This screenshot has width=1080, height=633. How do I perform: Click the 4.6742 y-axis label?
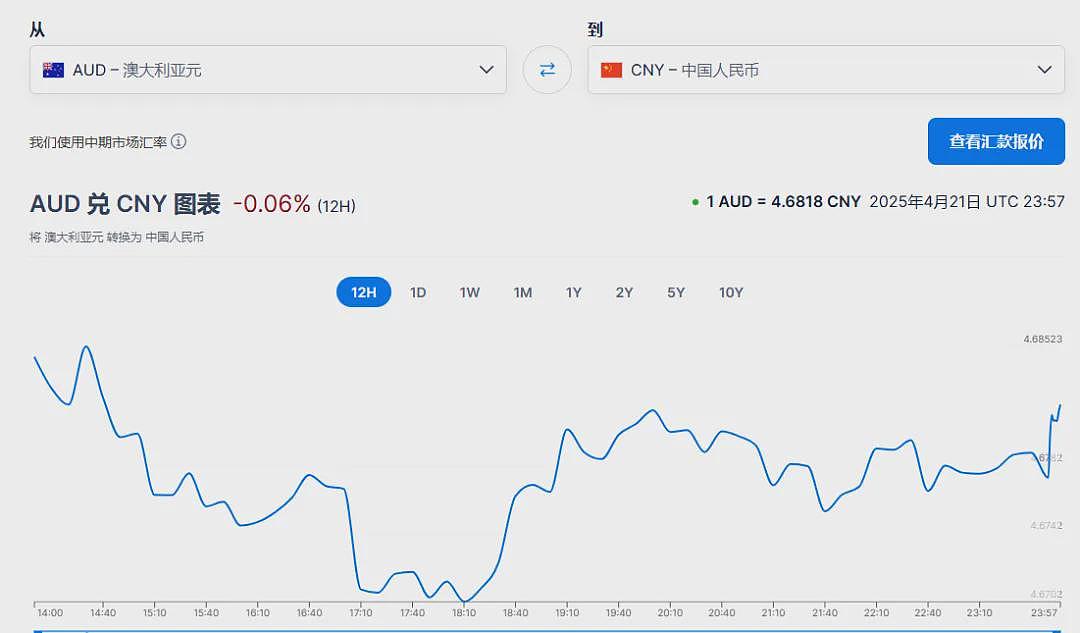coord(1046,526)
